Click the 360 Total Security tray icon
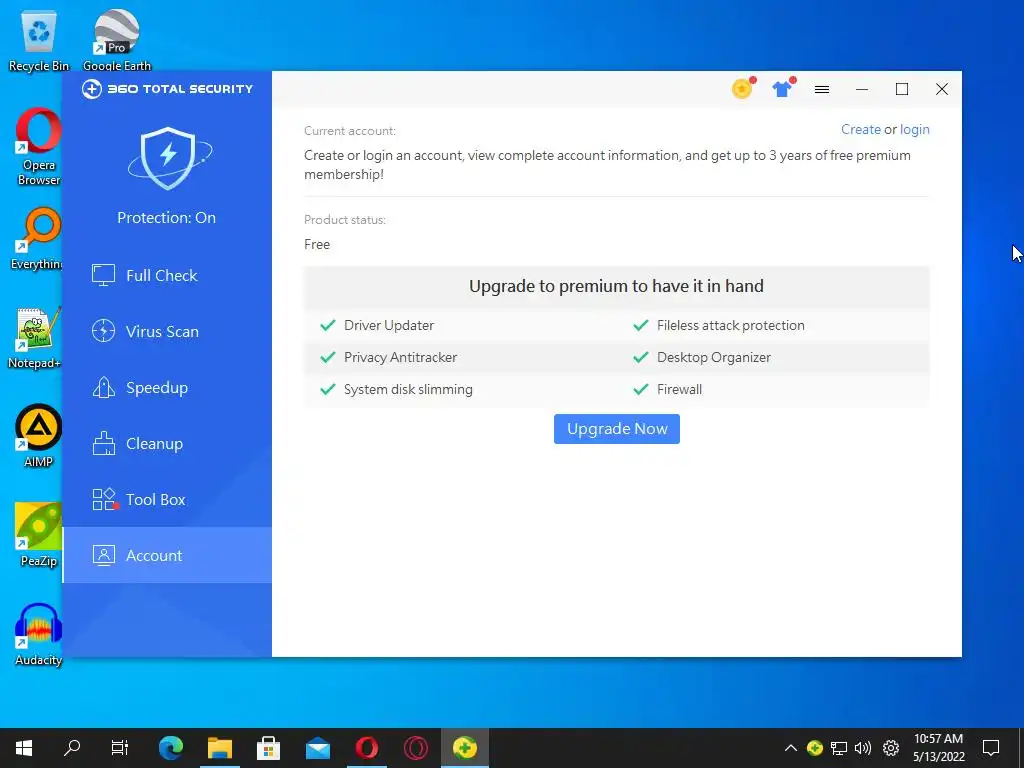1024x768 pixels. [x=814, y=748]
